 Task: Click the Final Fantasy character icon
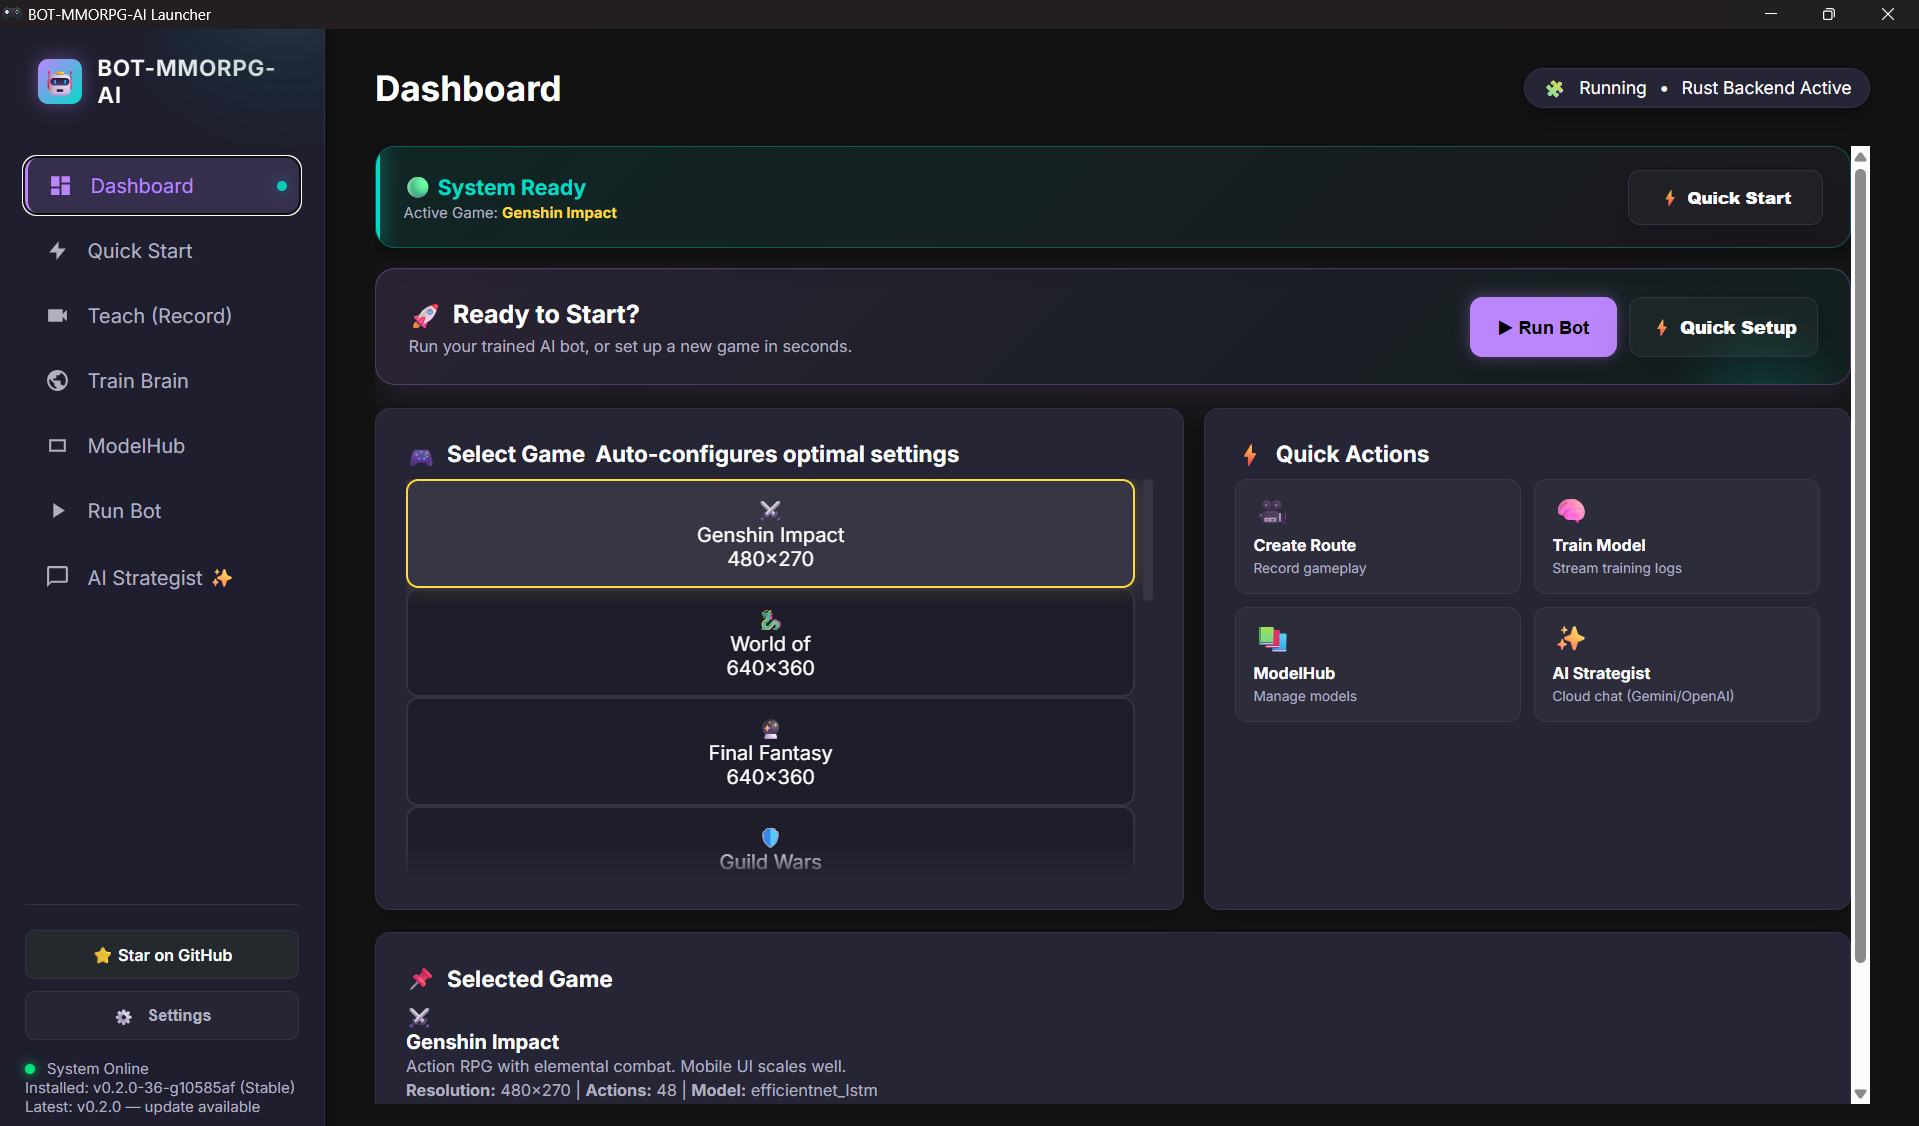coord(770,729)
